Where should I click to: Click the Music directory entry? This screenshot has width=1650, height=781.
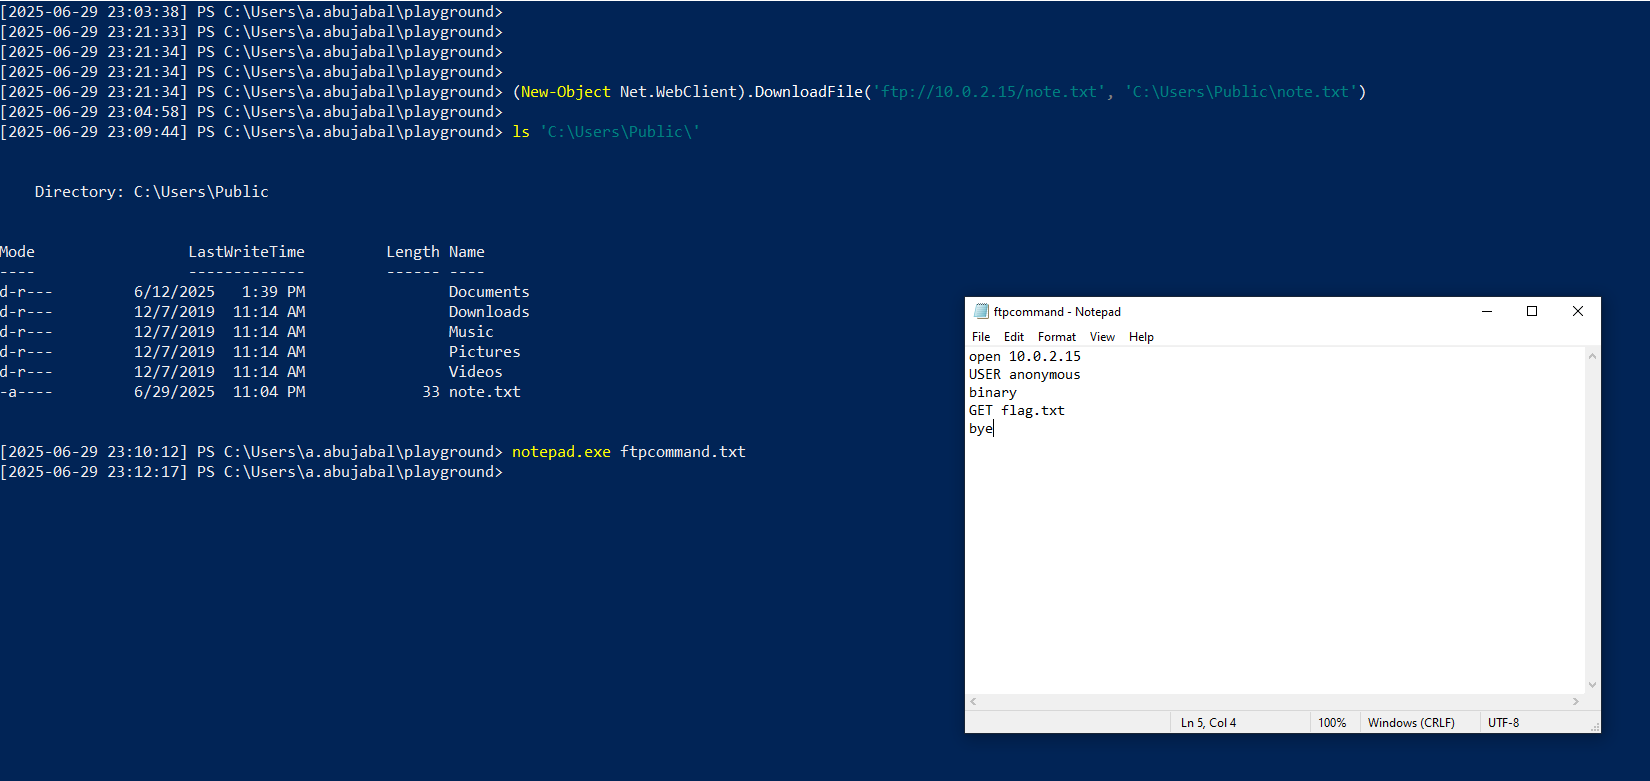coord(471,332)
